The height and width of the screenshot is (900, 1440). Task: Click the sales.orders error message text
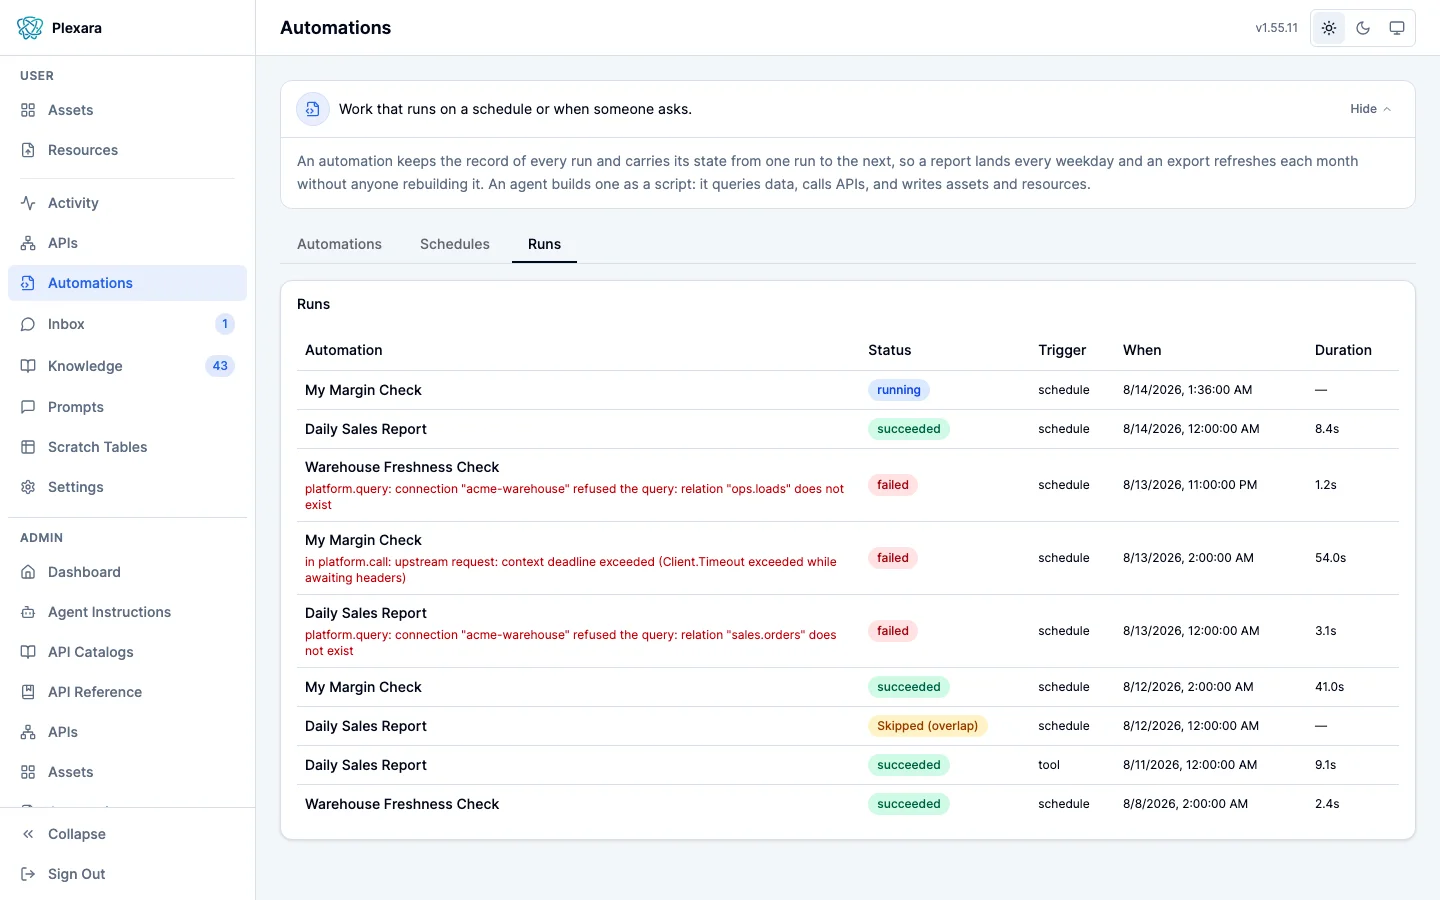point(570,643)
